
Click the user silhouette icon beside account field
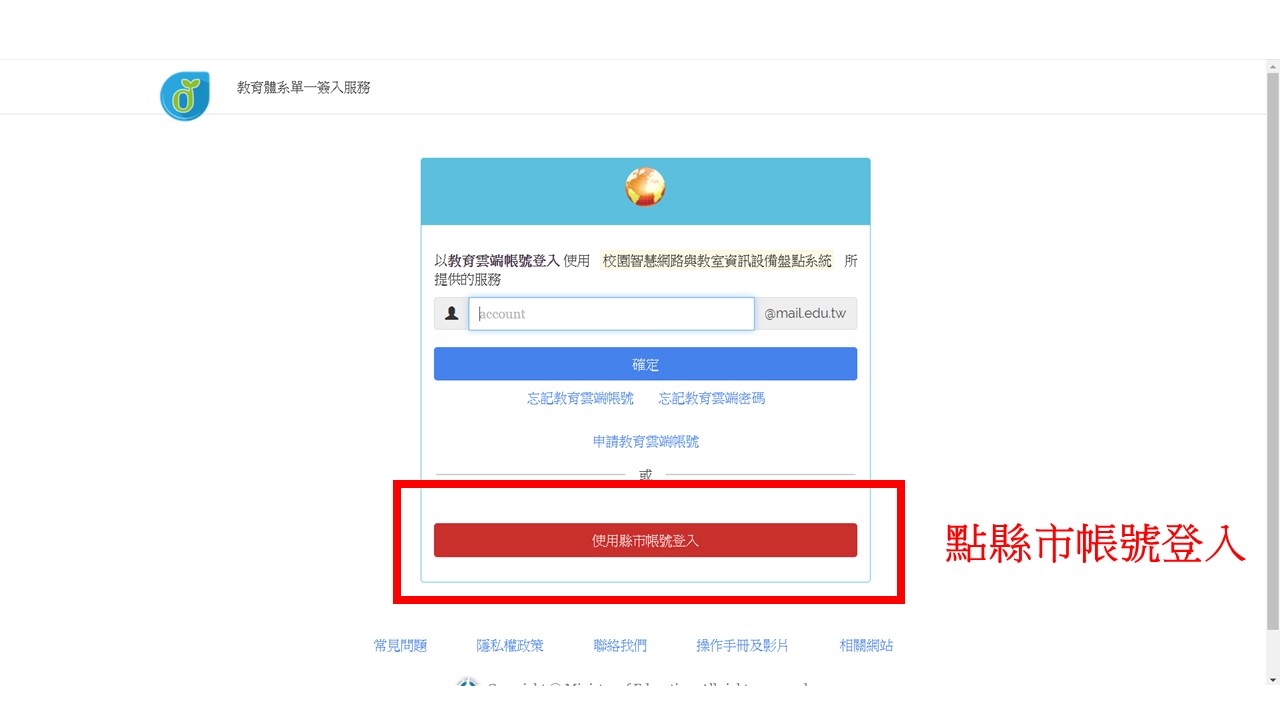click(x=451, y=314)
